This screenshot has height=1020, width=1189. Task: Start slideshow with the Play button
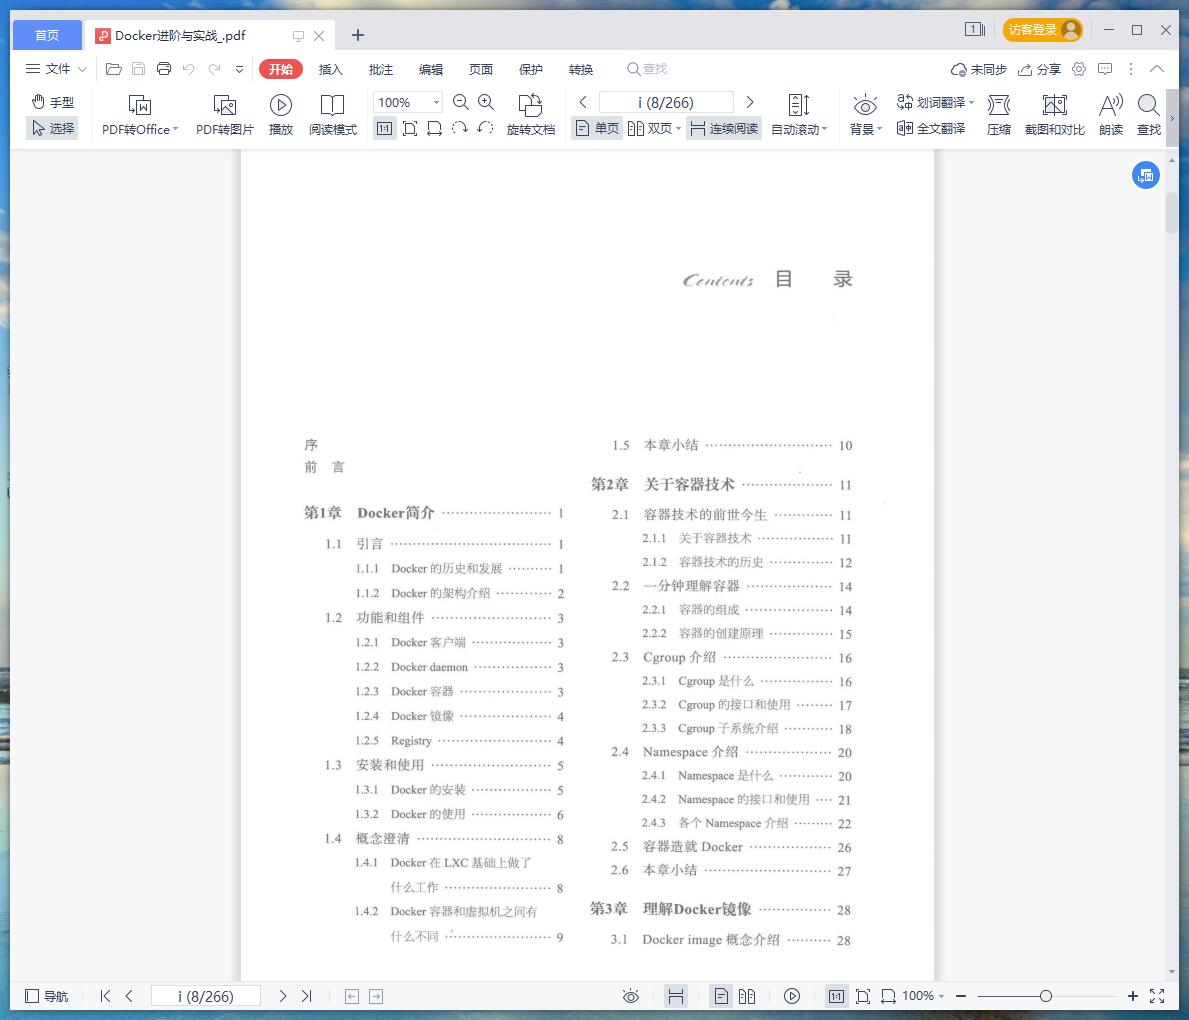[281, 115]
